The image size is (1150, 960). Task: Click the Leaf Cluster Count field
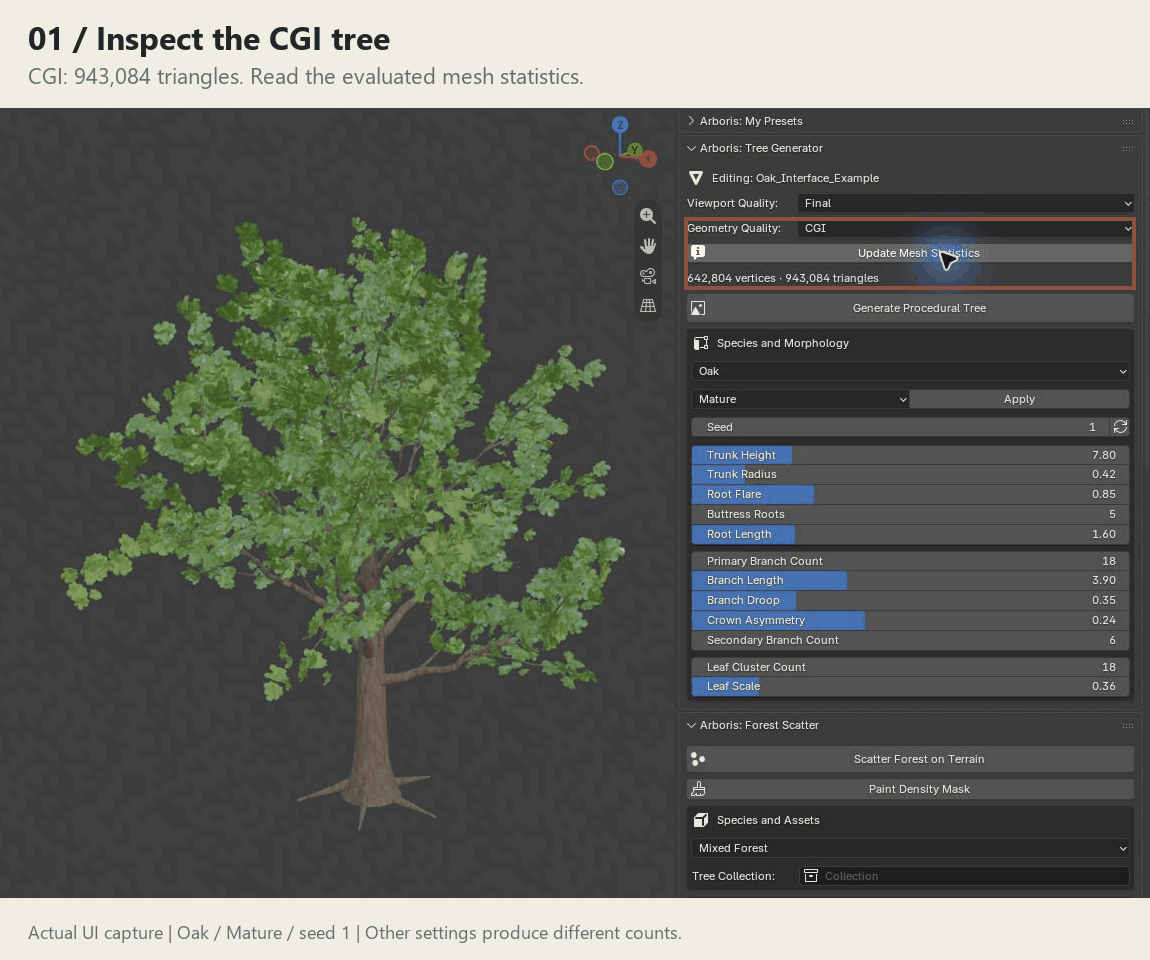click(x=910, y=667)
